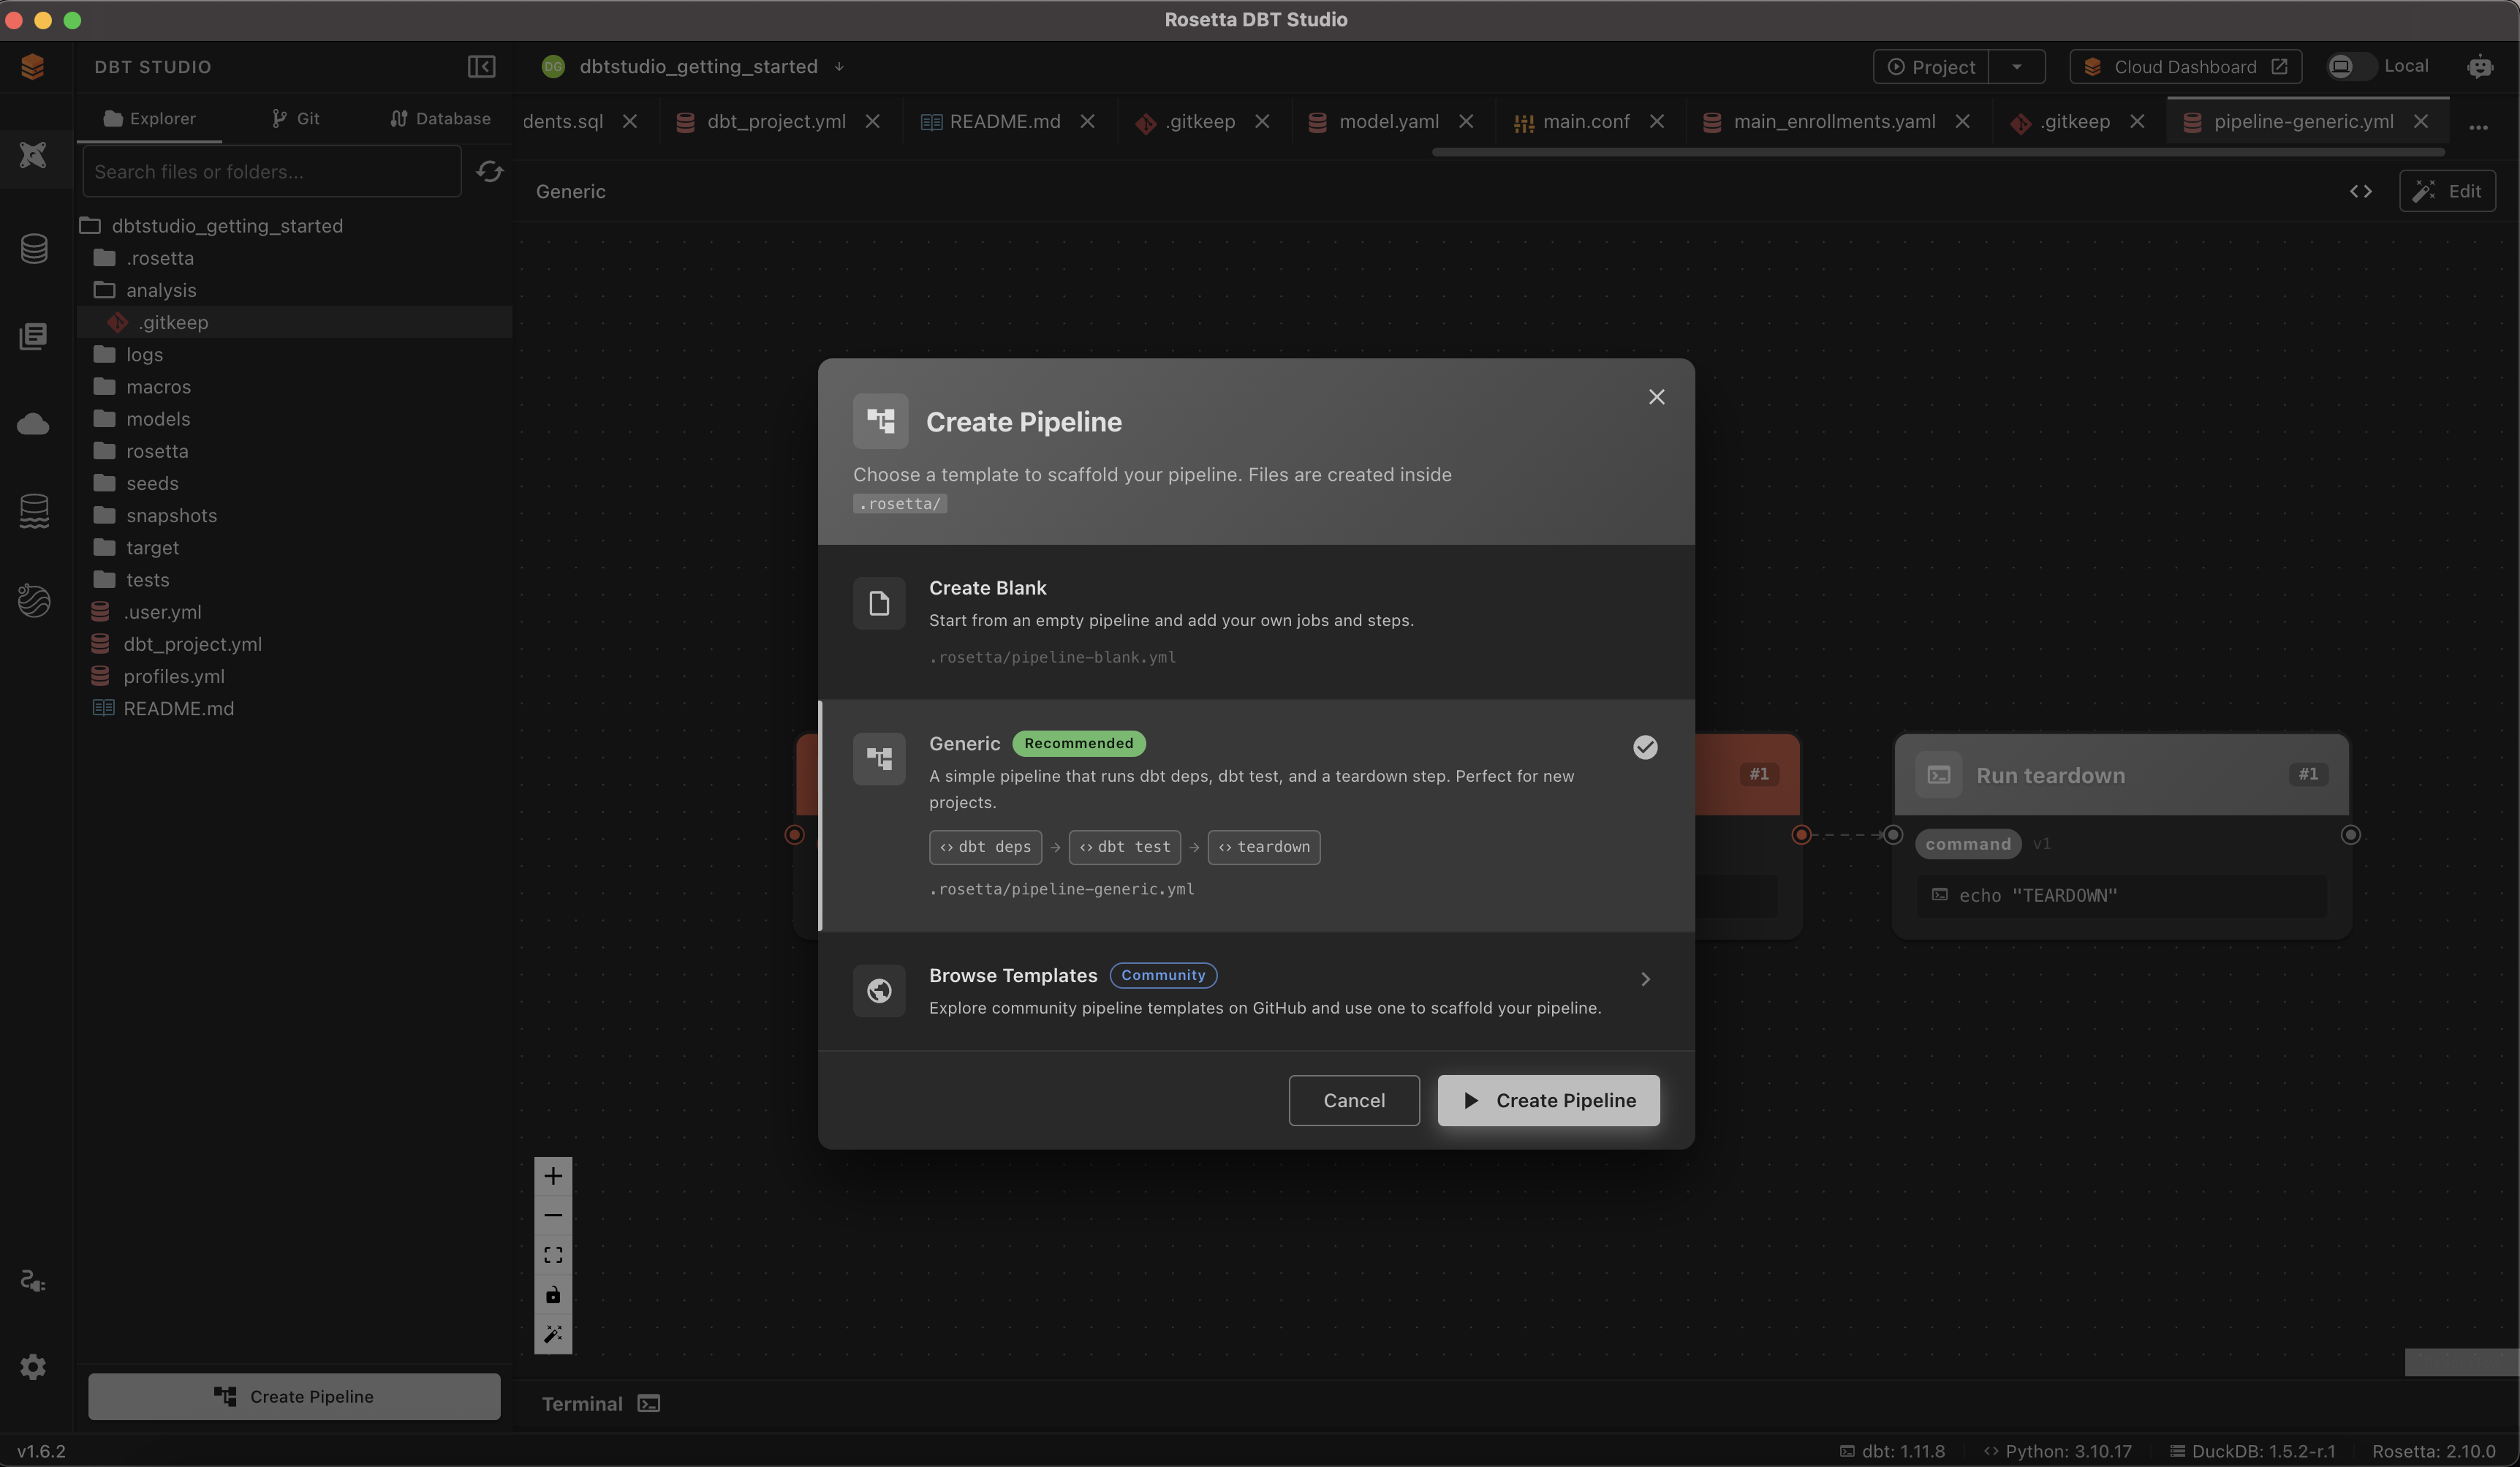
Task: Click the DuckDB version status entry
Action: (2252, 1451)
